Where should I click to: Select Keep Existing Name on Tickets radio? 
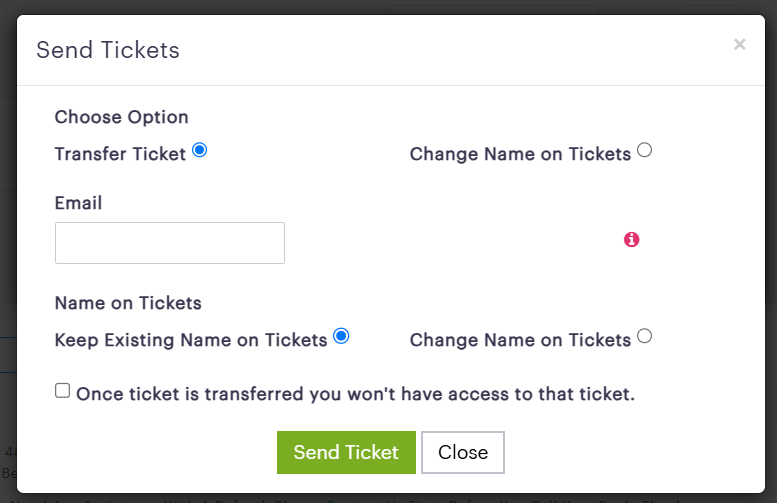click(341, 336)
